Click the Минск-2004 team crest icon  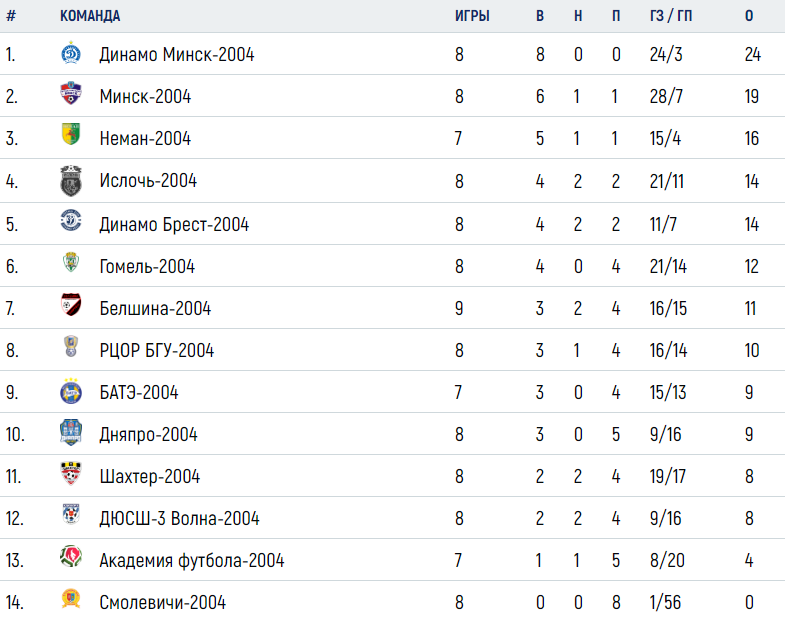coord(71,93)
